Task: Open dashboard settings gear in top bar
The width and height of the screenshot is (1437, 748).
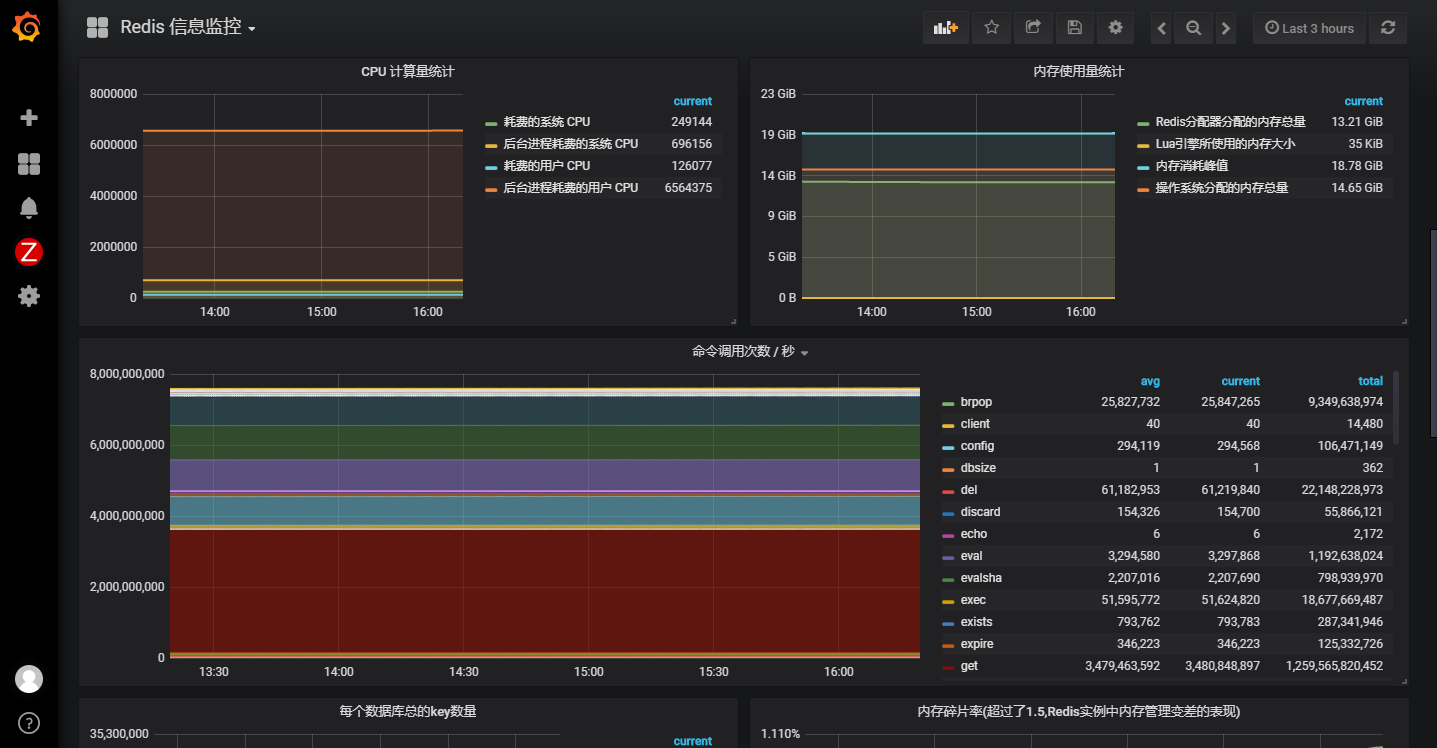Action: coord(1115,28)
